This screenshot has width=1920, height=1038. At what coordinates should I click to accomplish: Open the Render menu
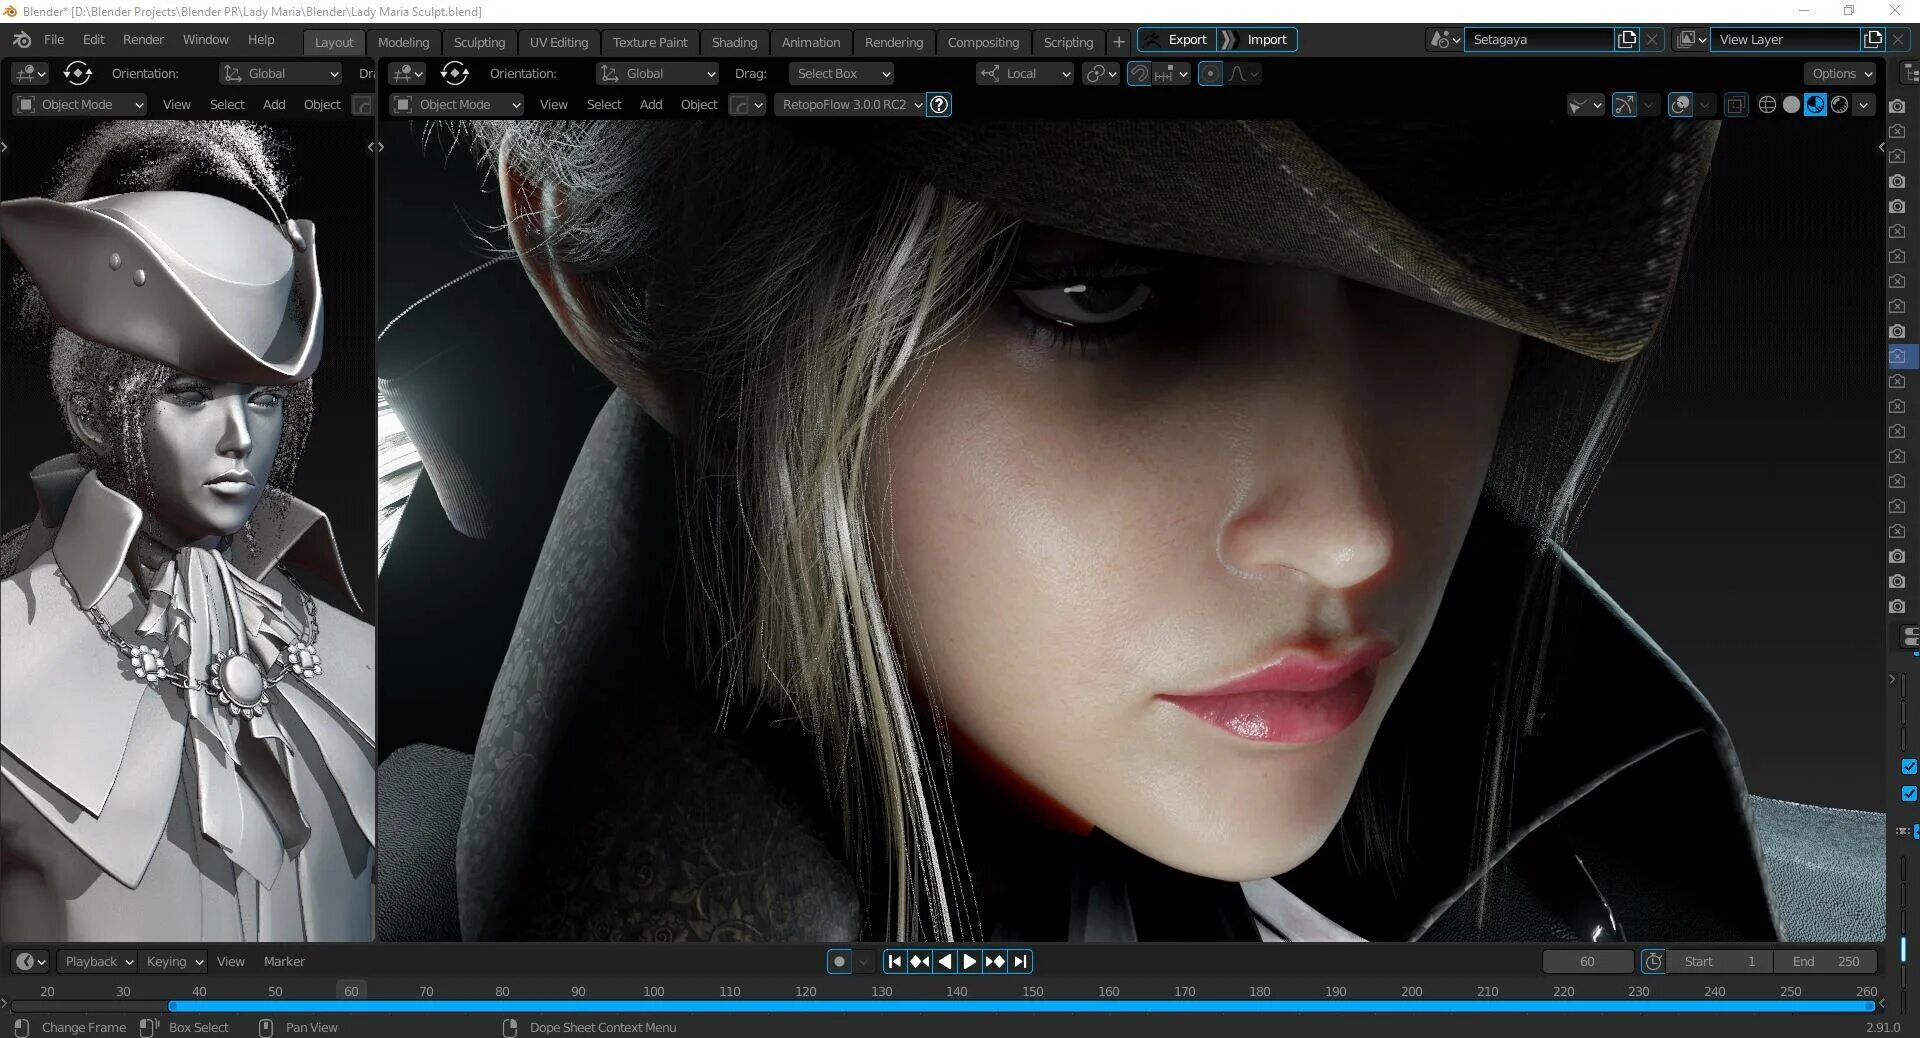(143, 39)
